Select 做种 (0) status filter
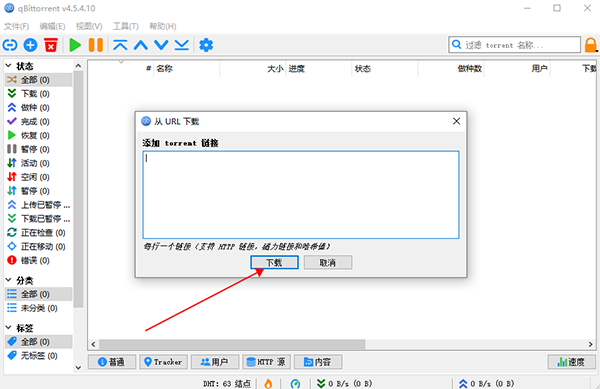This screenshot has width=600, height=389. tap(38, 107)
